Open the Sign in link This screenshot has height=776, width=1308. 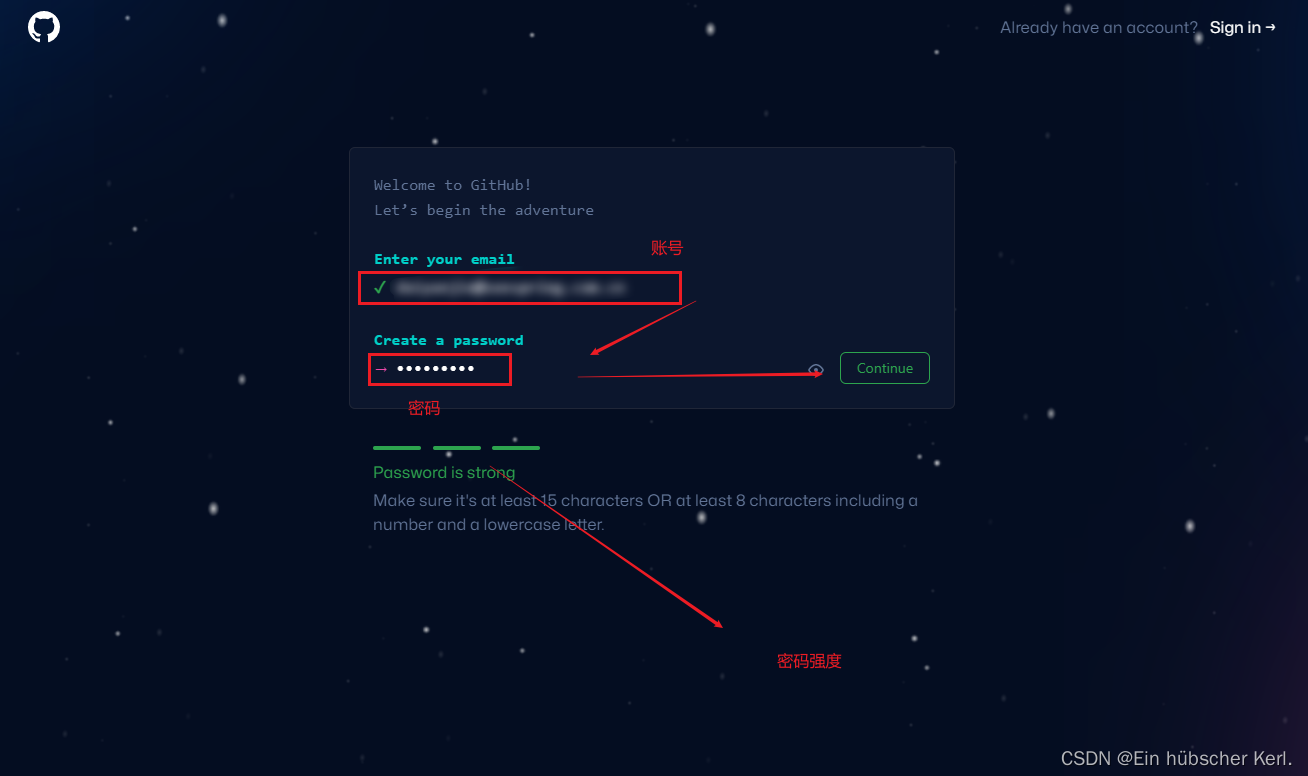[1242, 28]
